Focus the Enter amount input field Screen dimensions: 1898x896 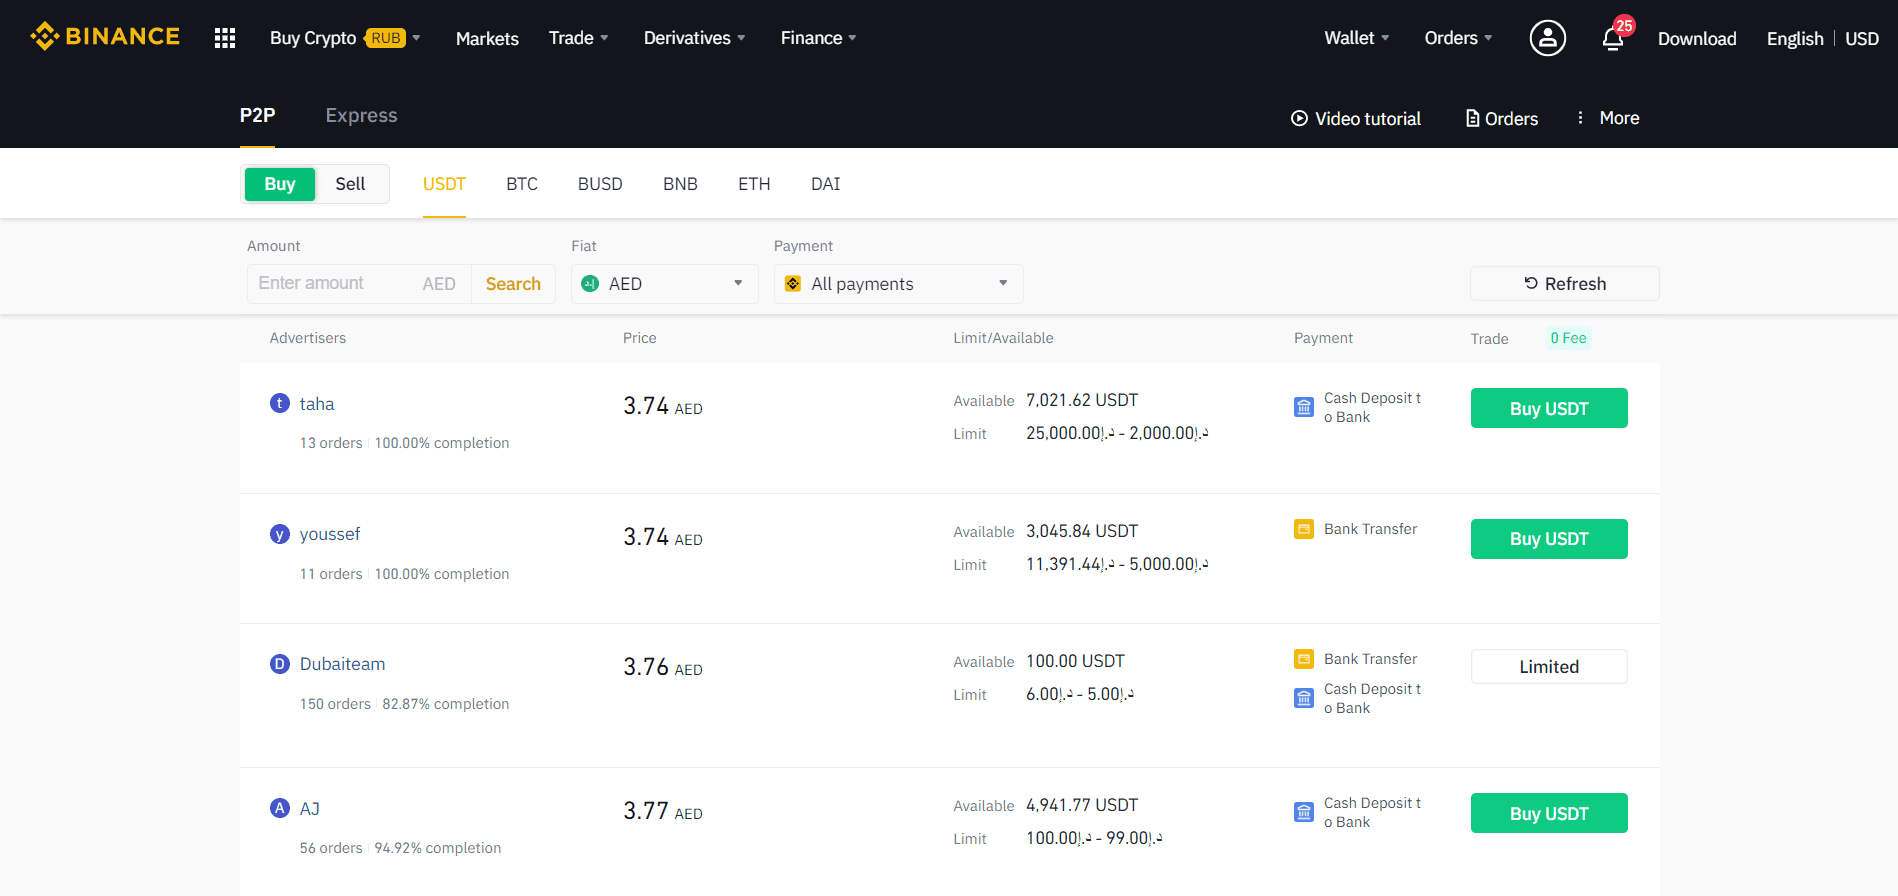coord(335,284)
